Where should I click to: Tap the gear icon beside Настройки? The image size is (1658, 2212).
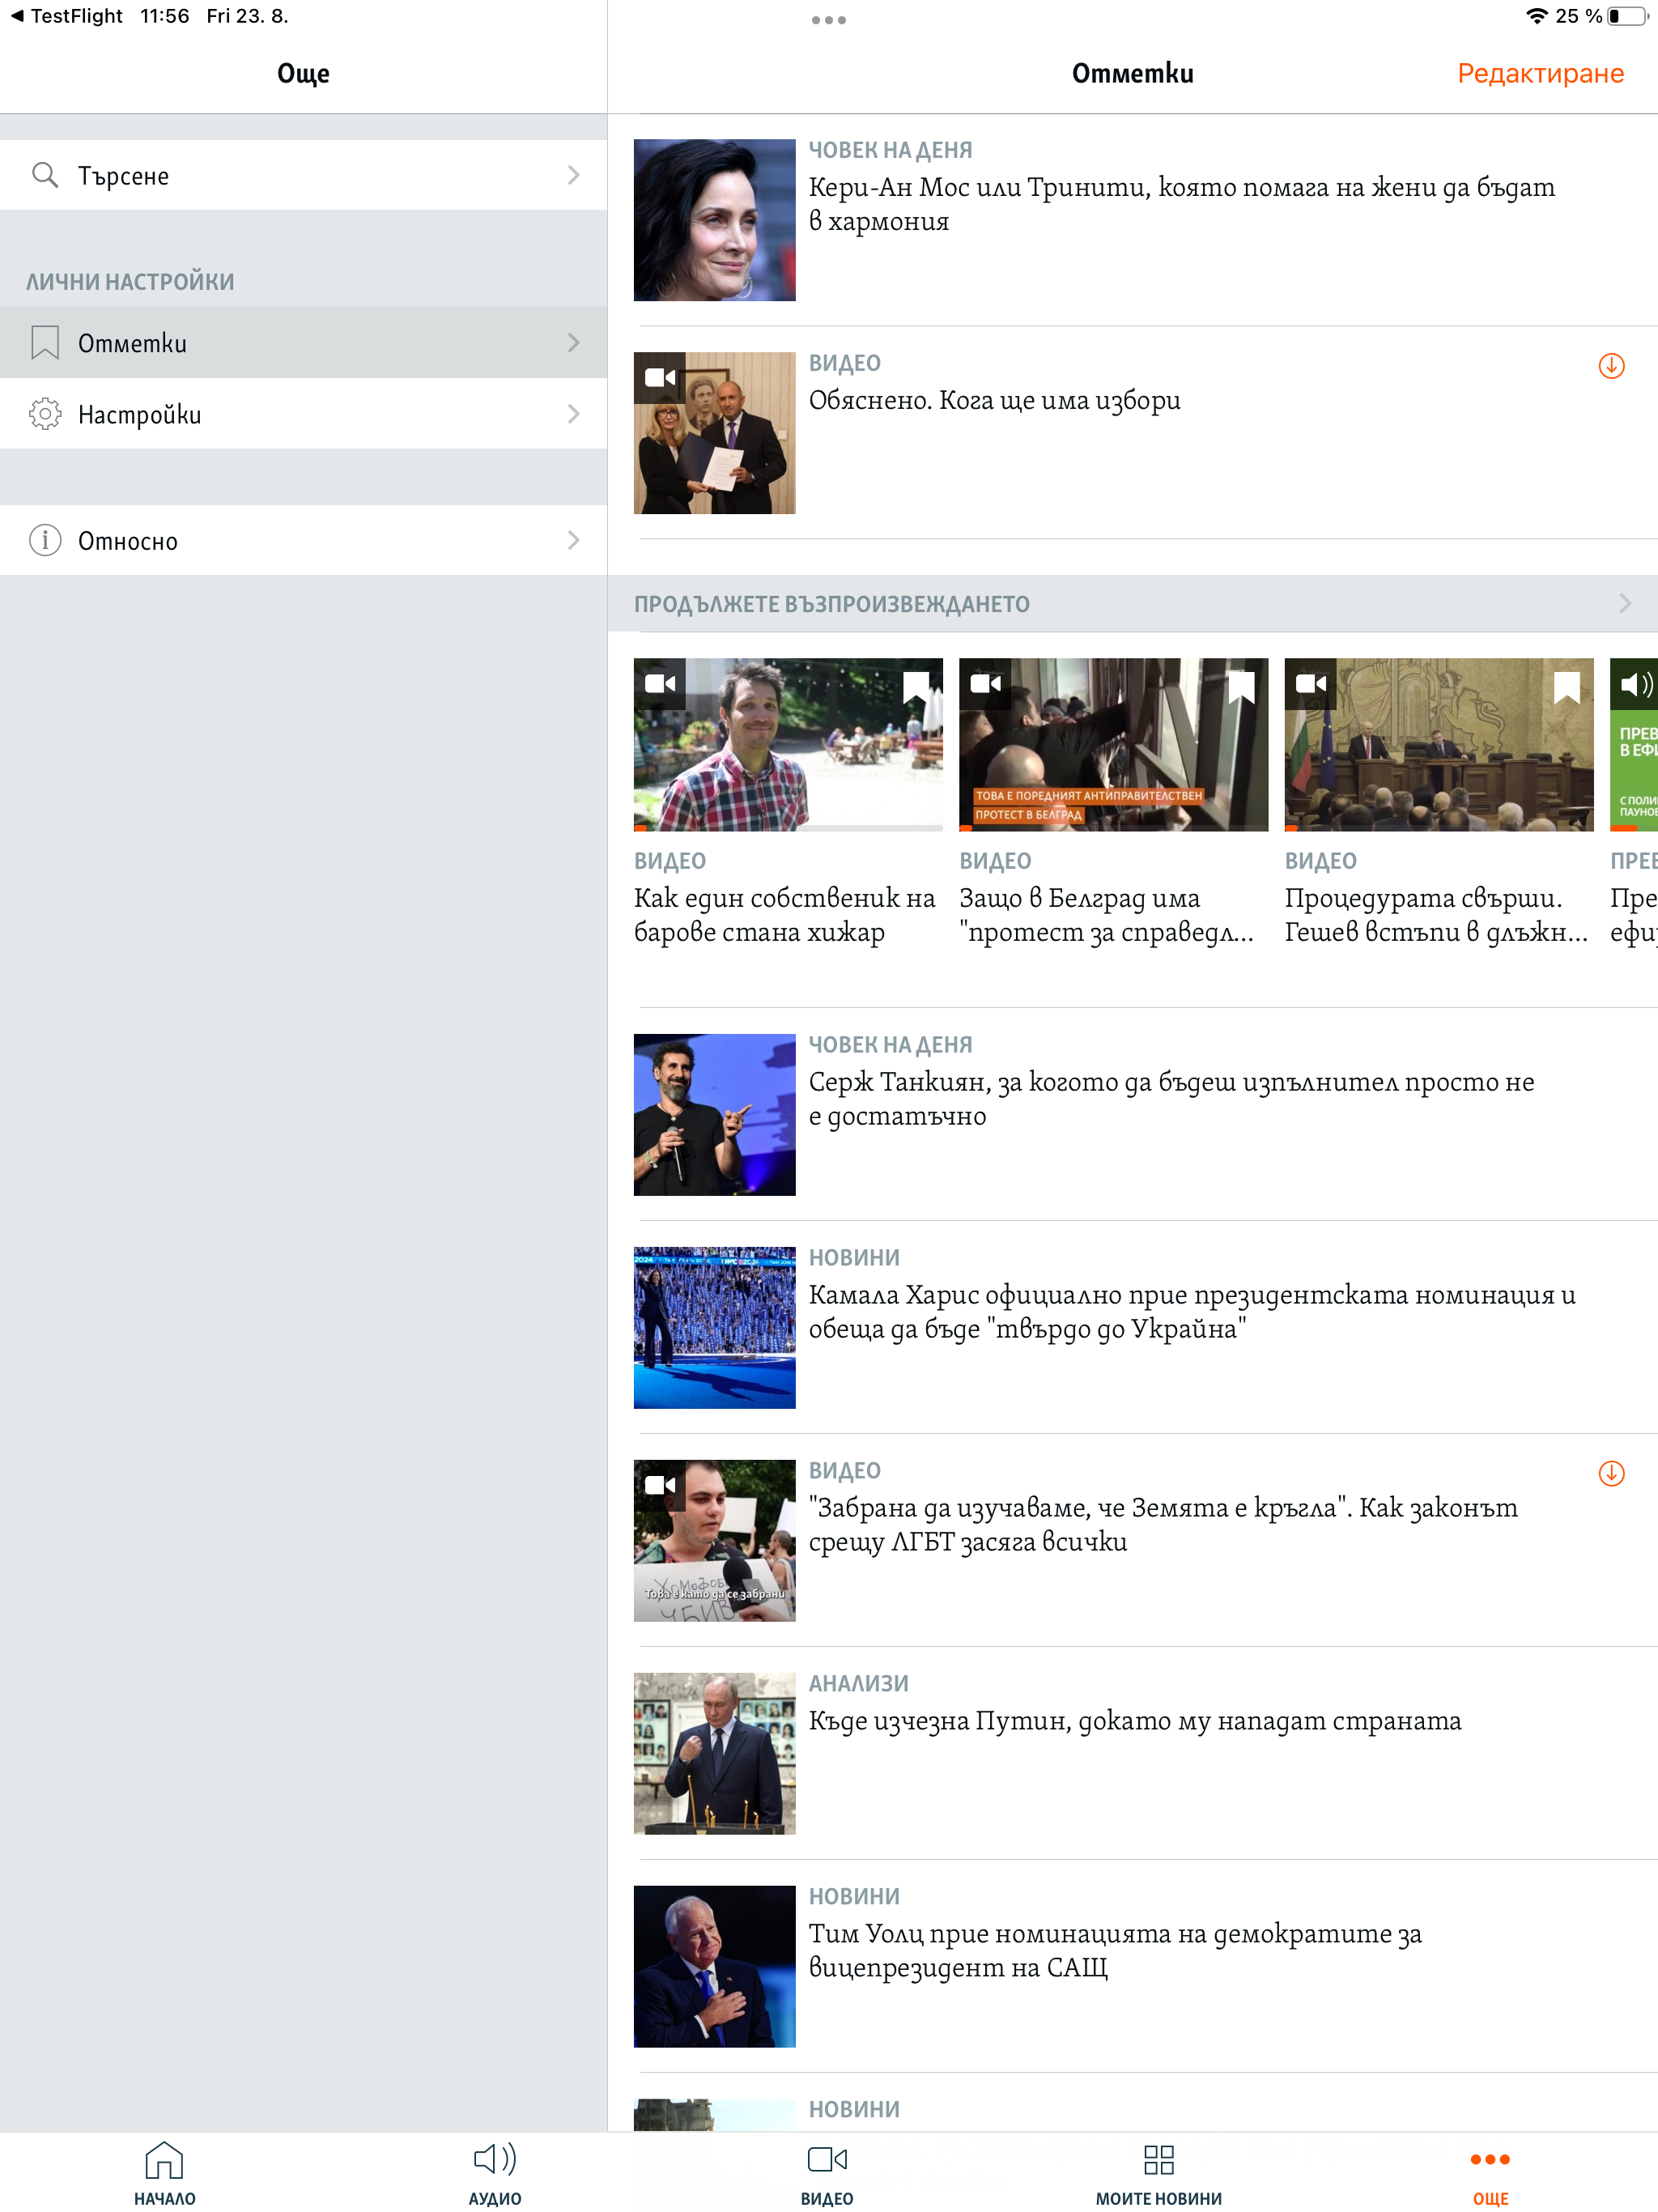(45, 413)
